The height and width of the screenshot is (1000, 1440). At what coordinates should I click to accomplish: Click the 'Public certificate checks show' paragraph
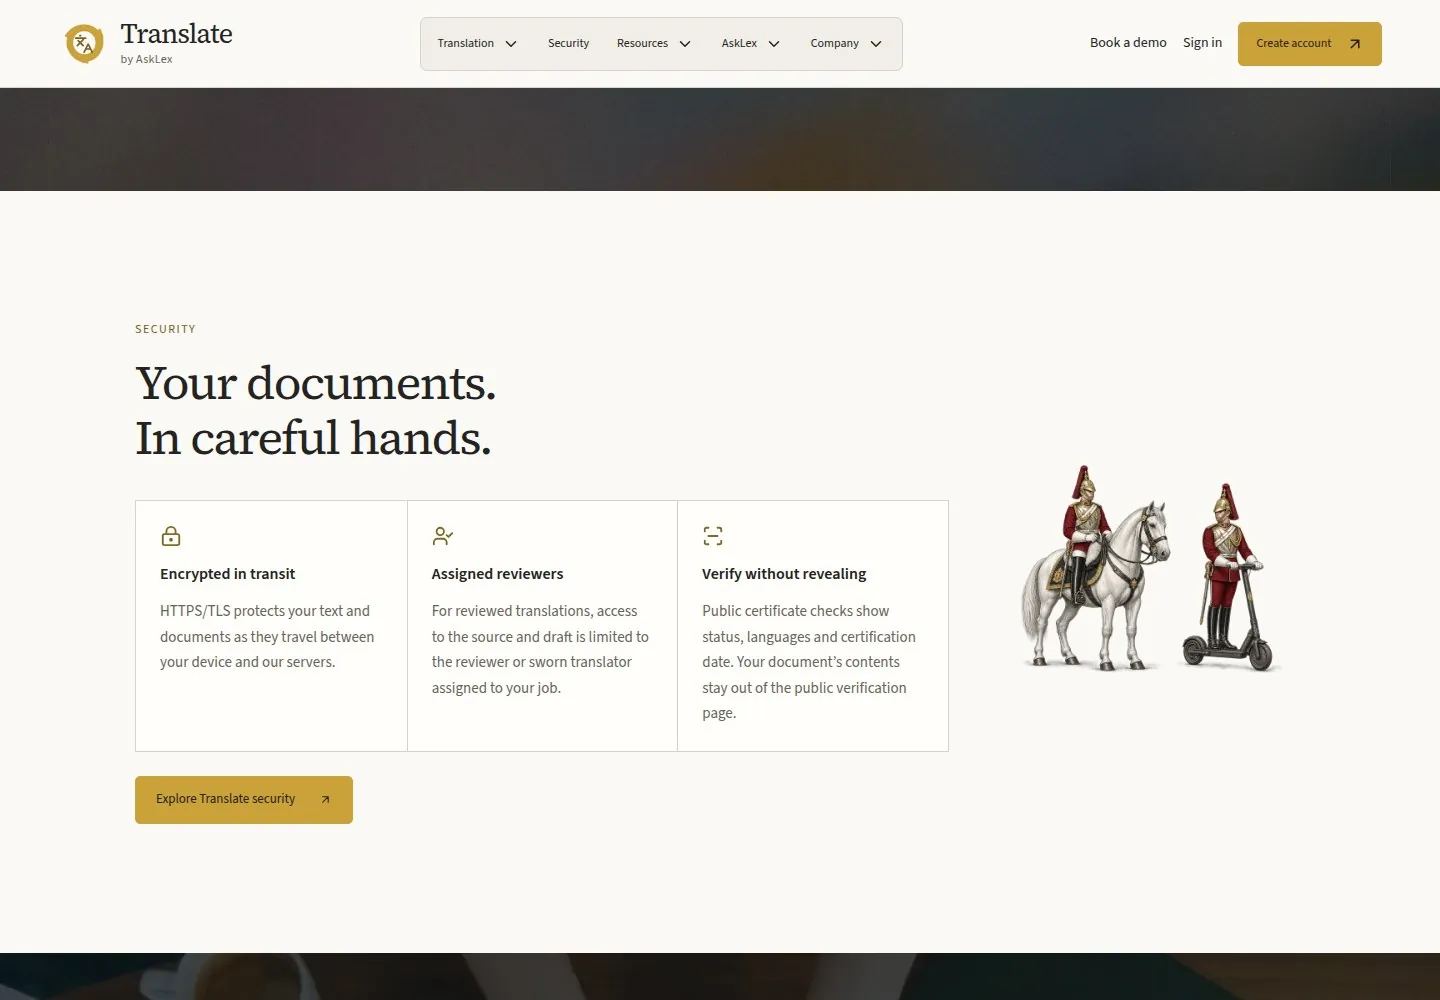click(809, 662)
